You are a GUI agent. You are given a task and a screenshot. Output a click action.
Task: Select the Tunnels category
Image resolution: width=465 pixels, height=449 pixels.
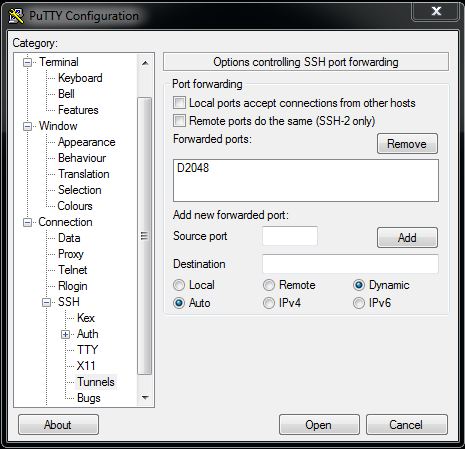(x=96, y=382)
